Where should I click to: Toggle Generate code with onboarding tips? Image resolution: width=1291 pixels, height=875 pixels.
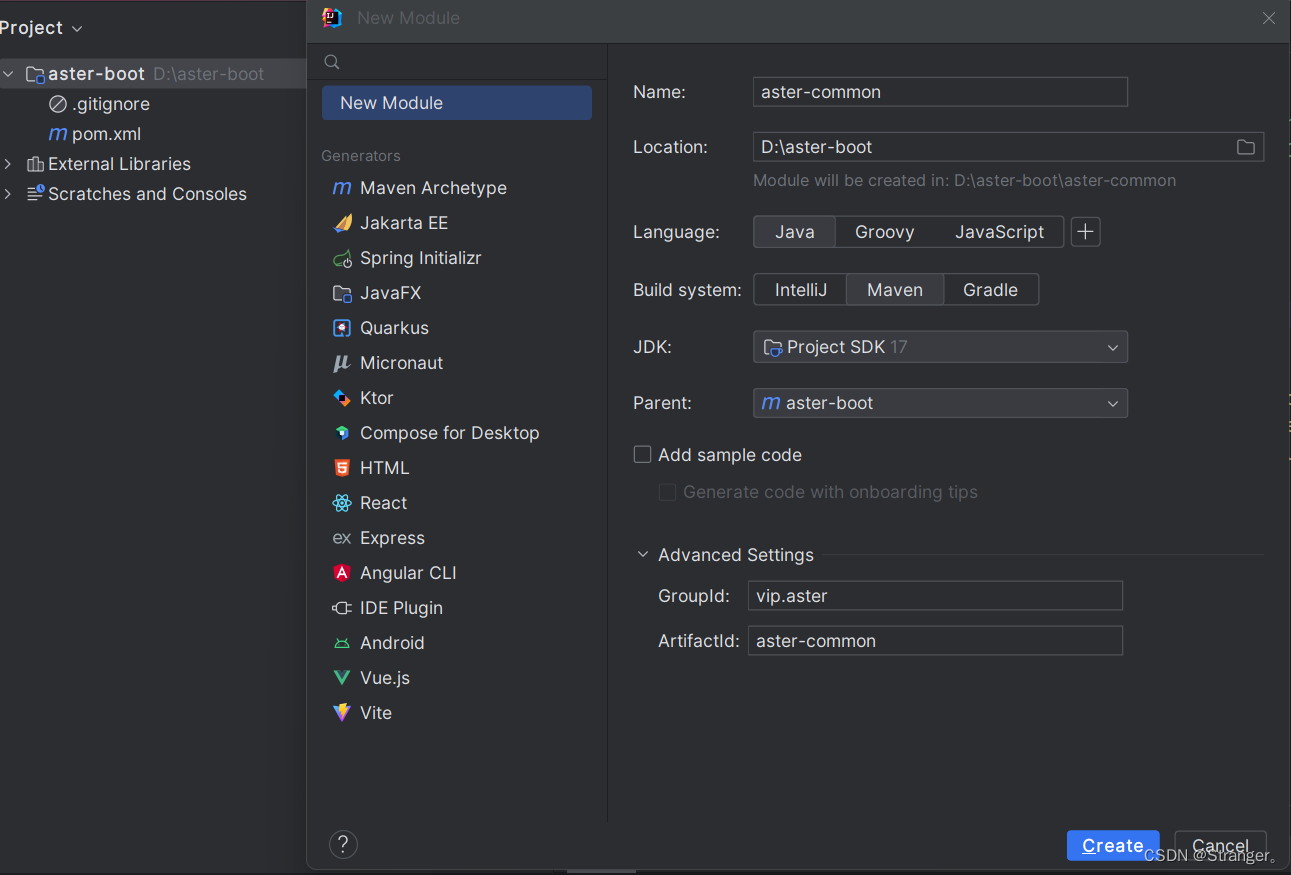pos(667,492)
